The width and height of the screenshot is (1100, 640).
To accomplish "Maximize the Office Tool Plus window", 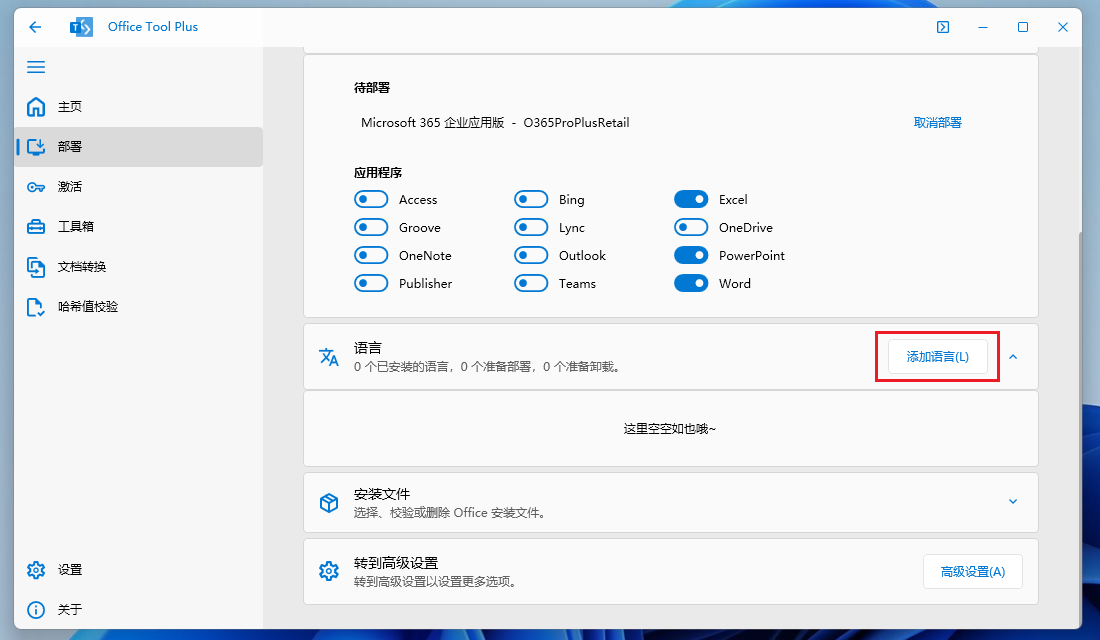I will click(x=1023, y=27).
